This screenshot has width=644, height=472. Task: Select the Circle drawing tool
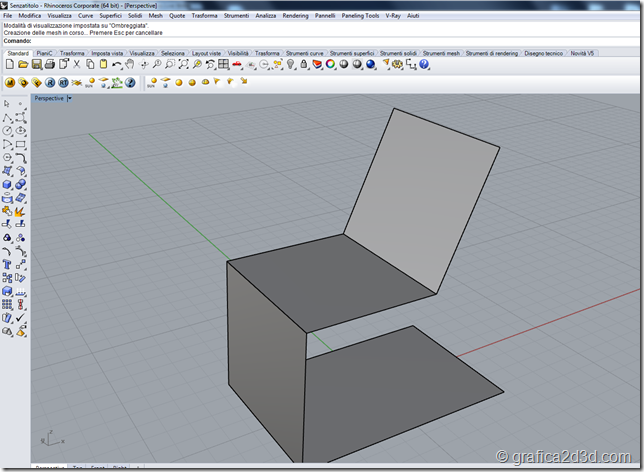click(7, 131)
